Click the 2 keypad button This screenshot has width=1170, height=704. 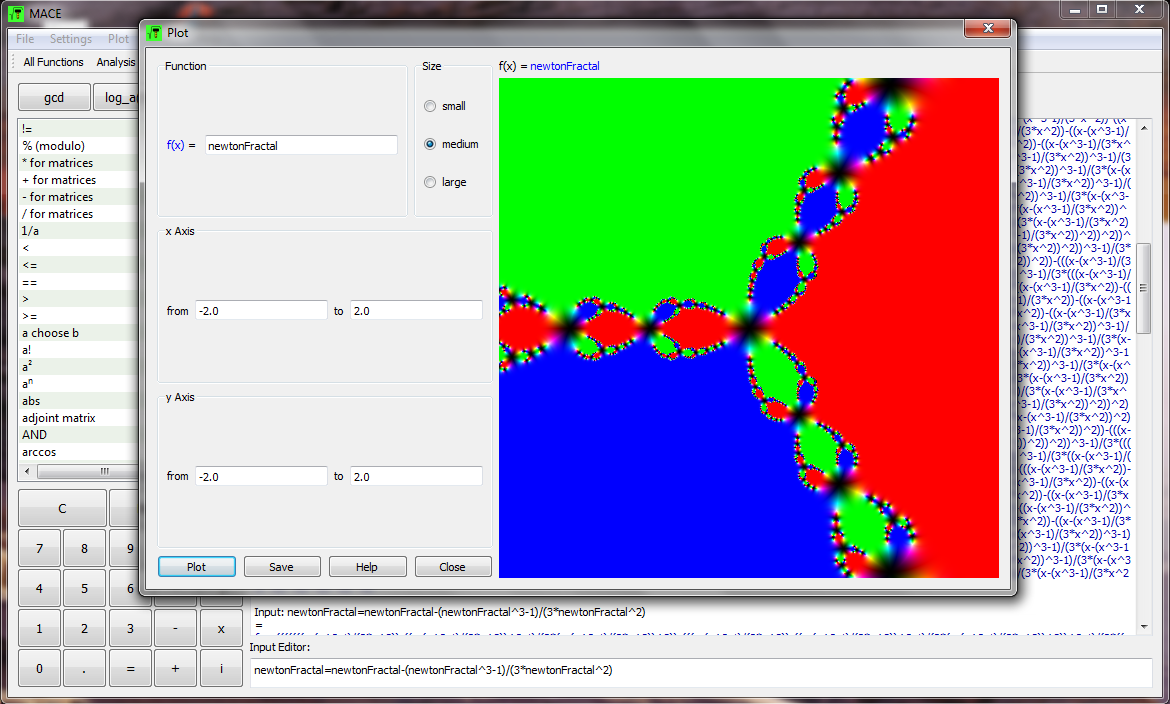(84, 629)
